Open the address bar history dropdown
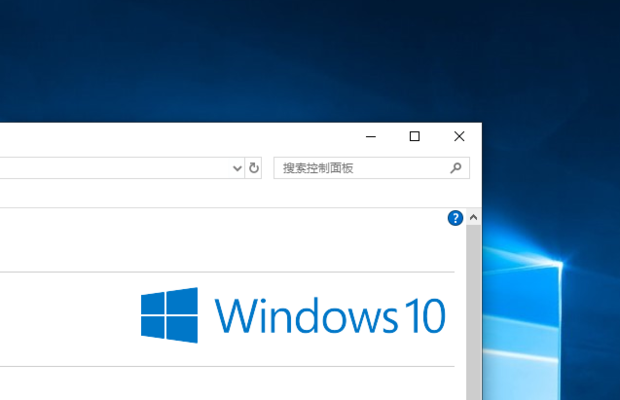The height and width of the screenshot is (400, 620). coord(237,168)
